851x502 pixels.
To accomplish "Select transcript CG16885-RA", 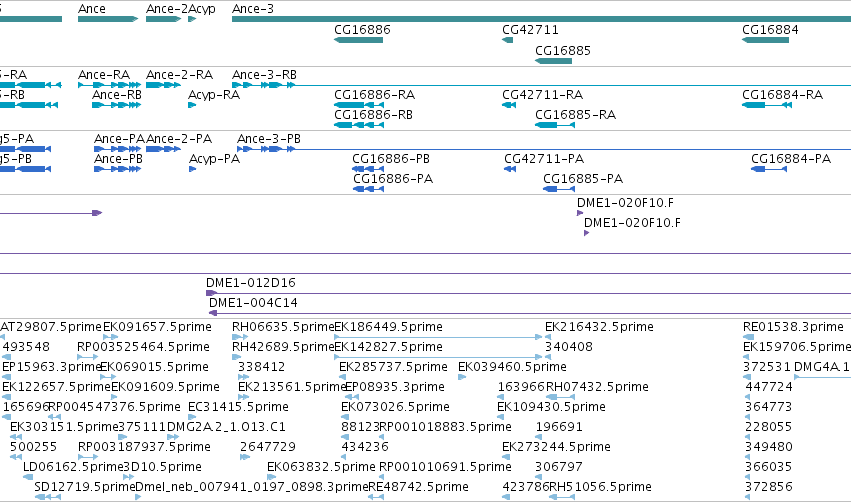I will point(555,125).
